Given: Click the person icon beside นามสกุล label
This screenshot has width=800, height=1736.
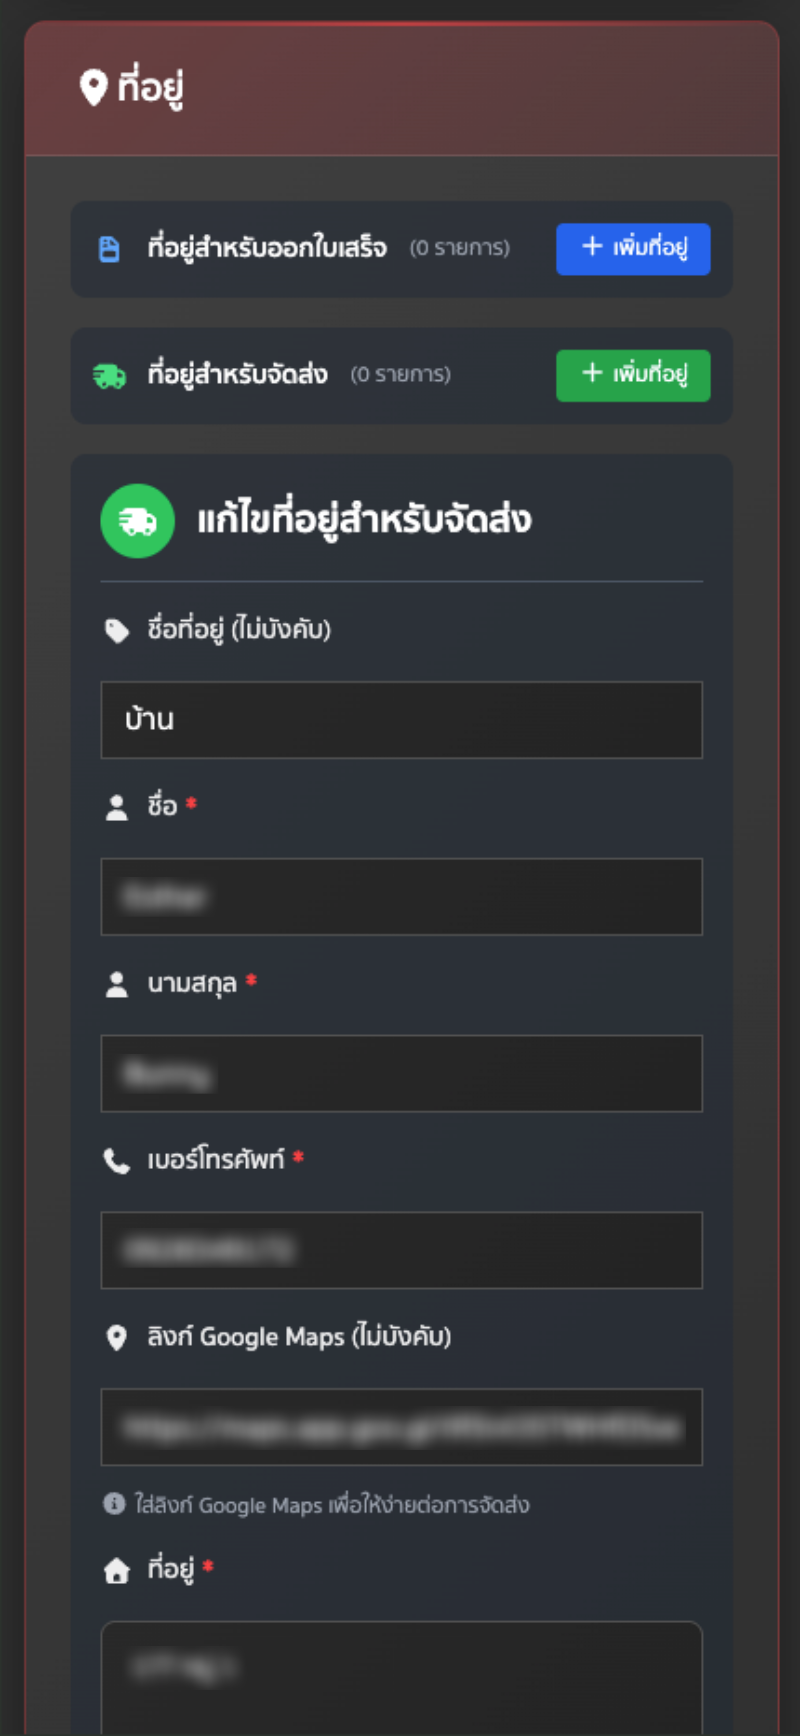Looking at the screenshot, I should [117, 985].
